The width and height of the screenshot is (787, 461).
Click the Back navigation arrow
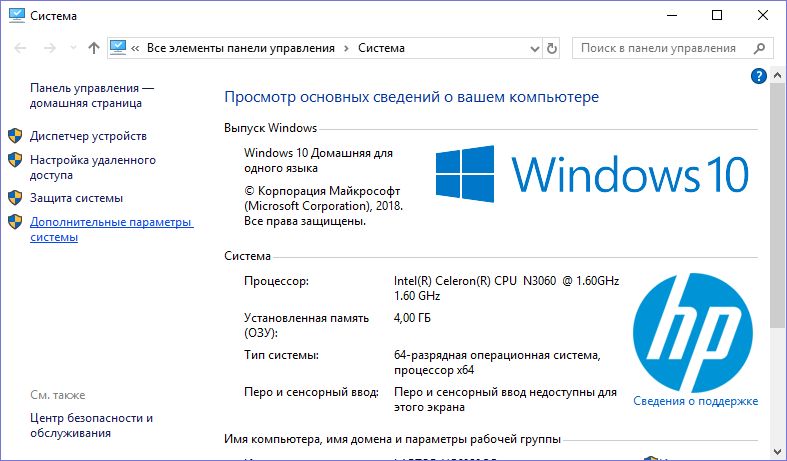(x=20, y=48)
